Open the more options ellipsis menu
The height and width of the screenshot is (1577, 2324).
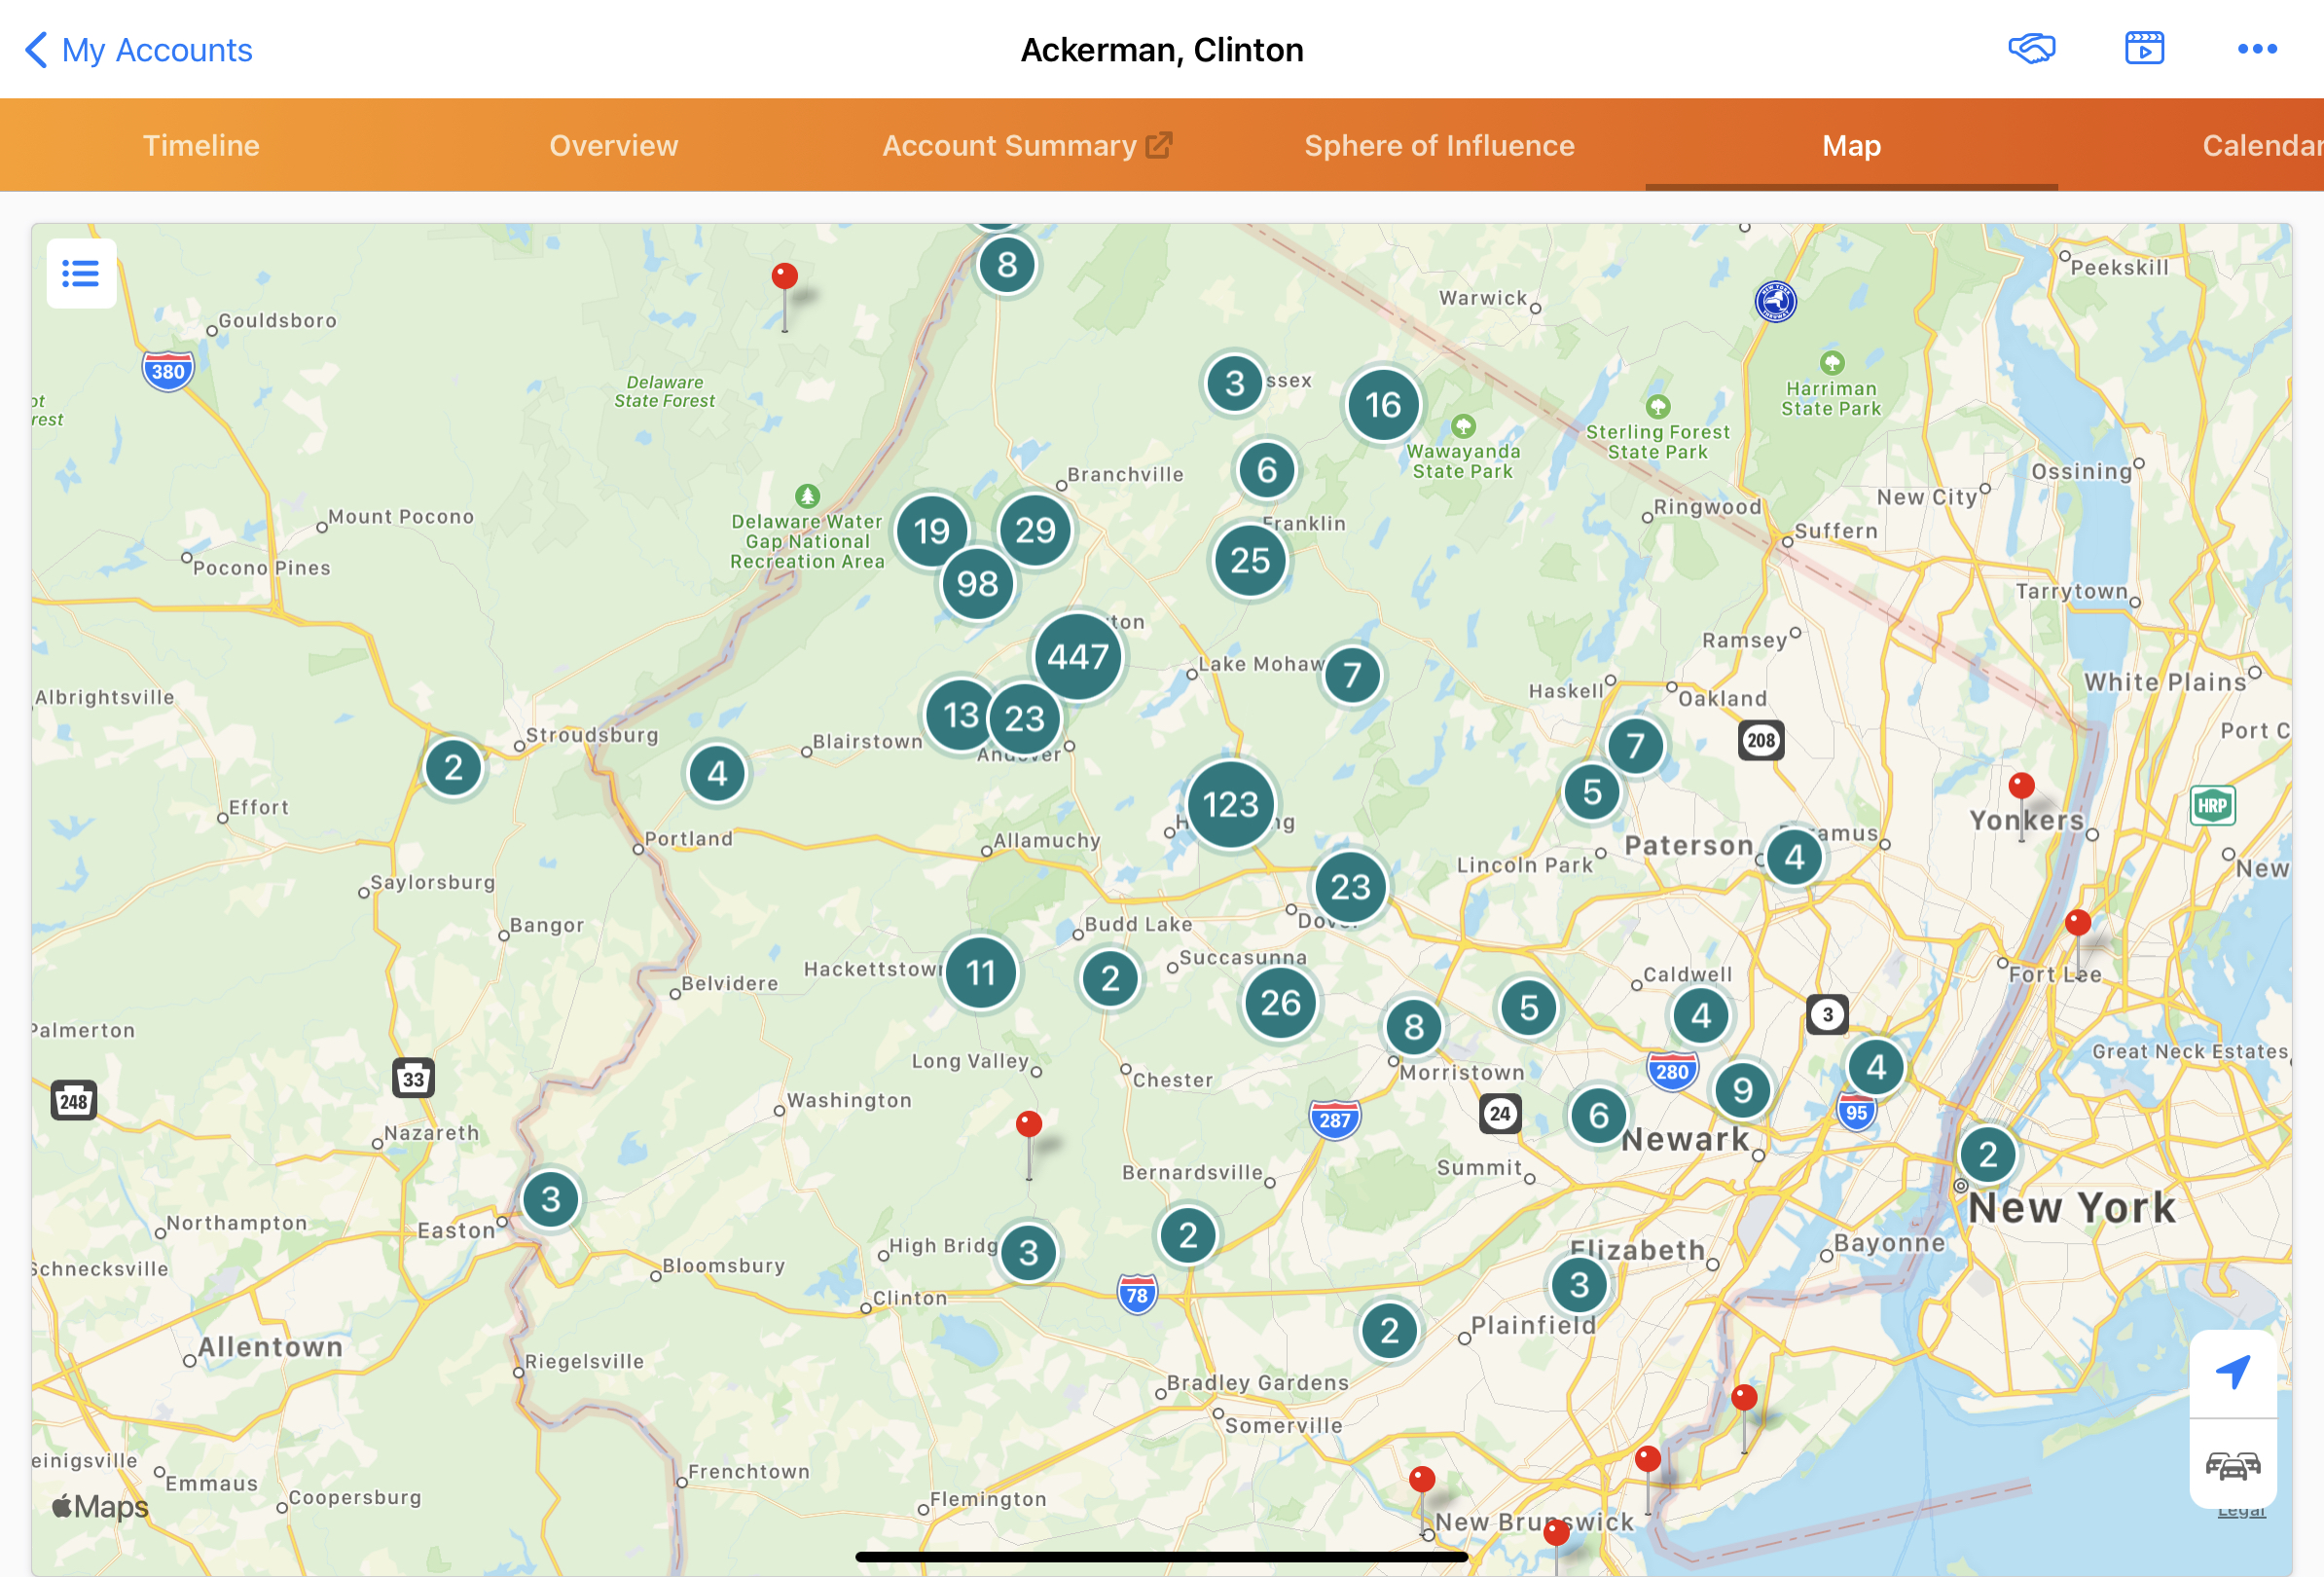pyautogui.click(x=2257, y=49)
